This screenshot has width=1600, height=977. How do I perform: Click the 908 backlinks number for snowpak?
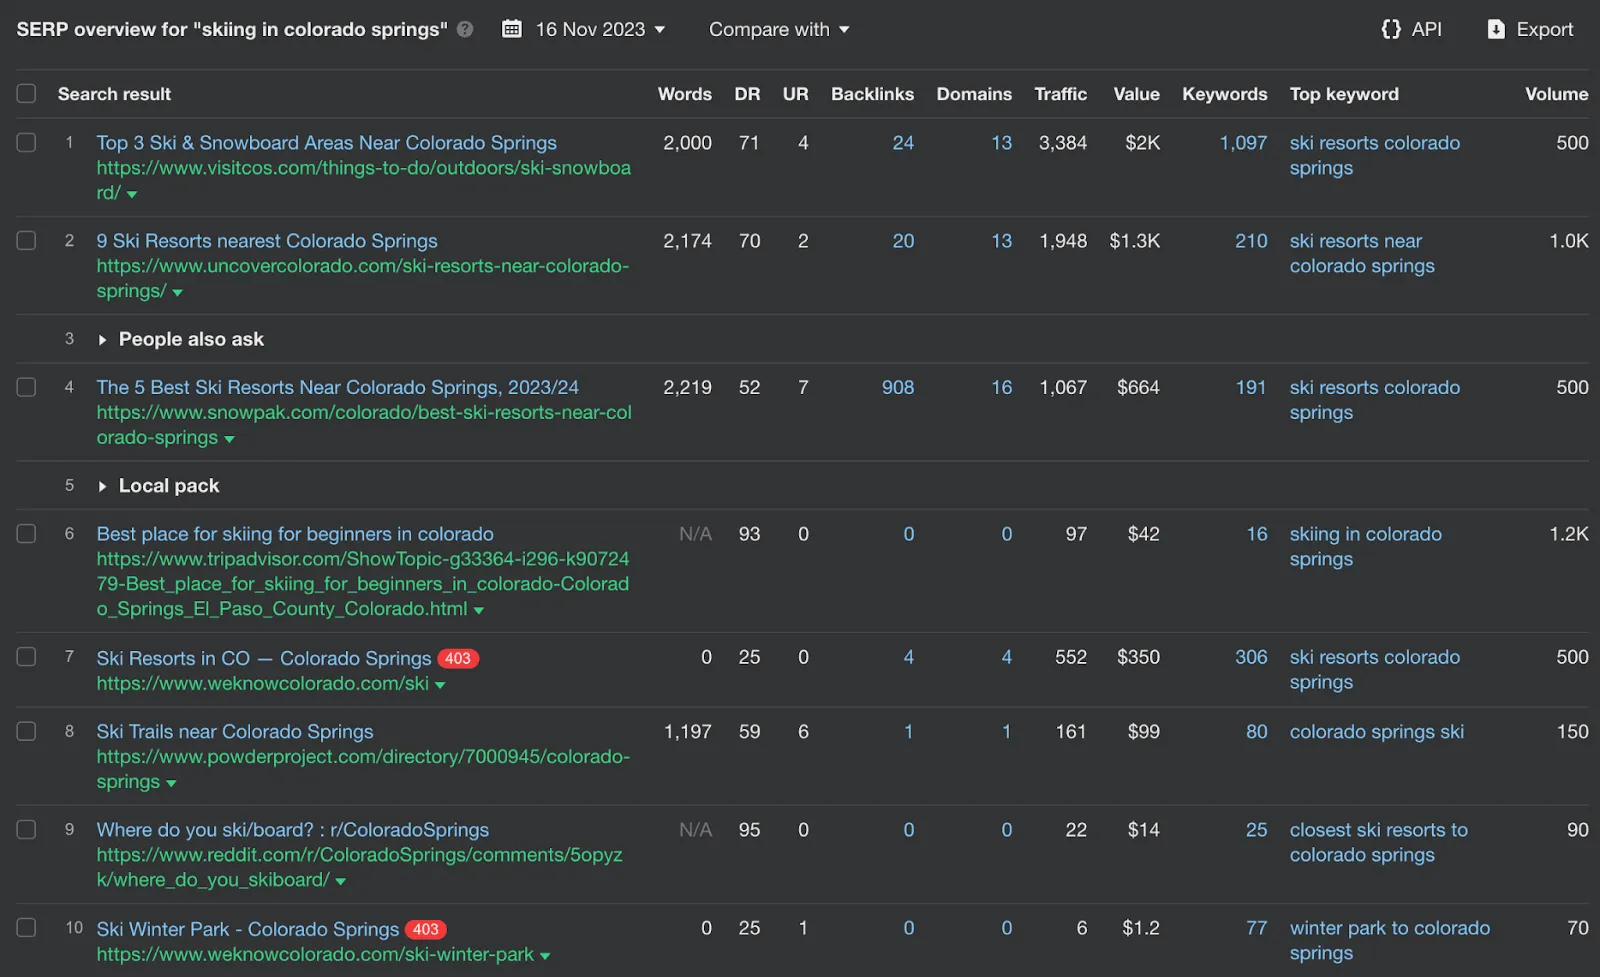897,387
